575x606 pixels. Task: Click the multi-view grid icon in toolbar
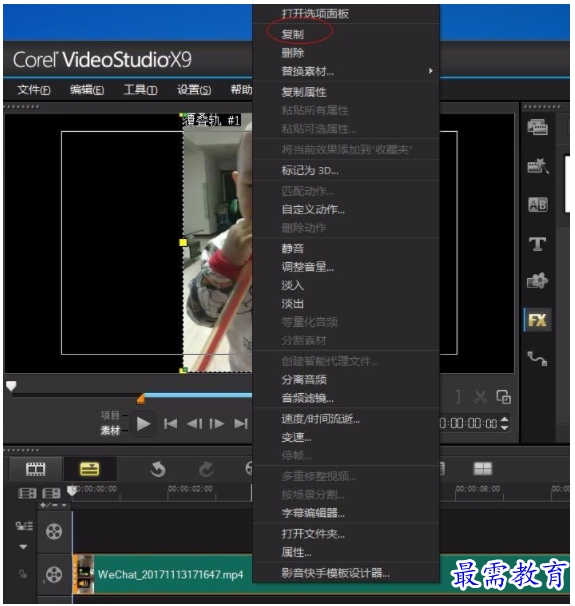pos(483,469)
